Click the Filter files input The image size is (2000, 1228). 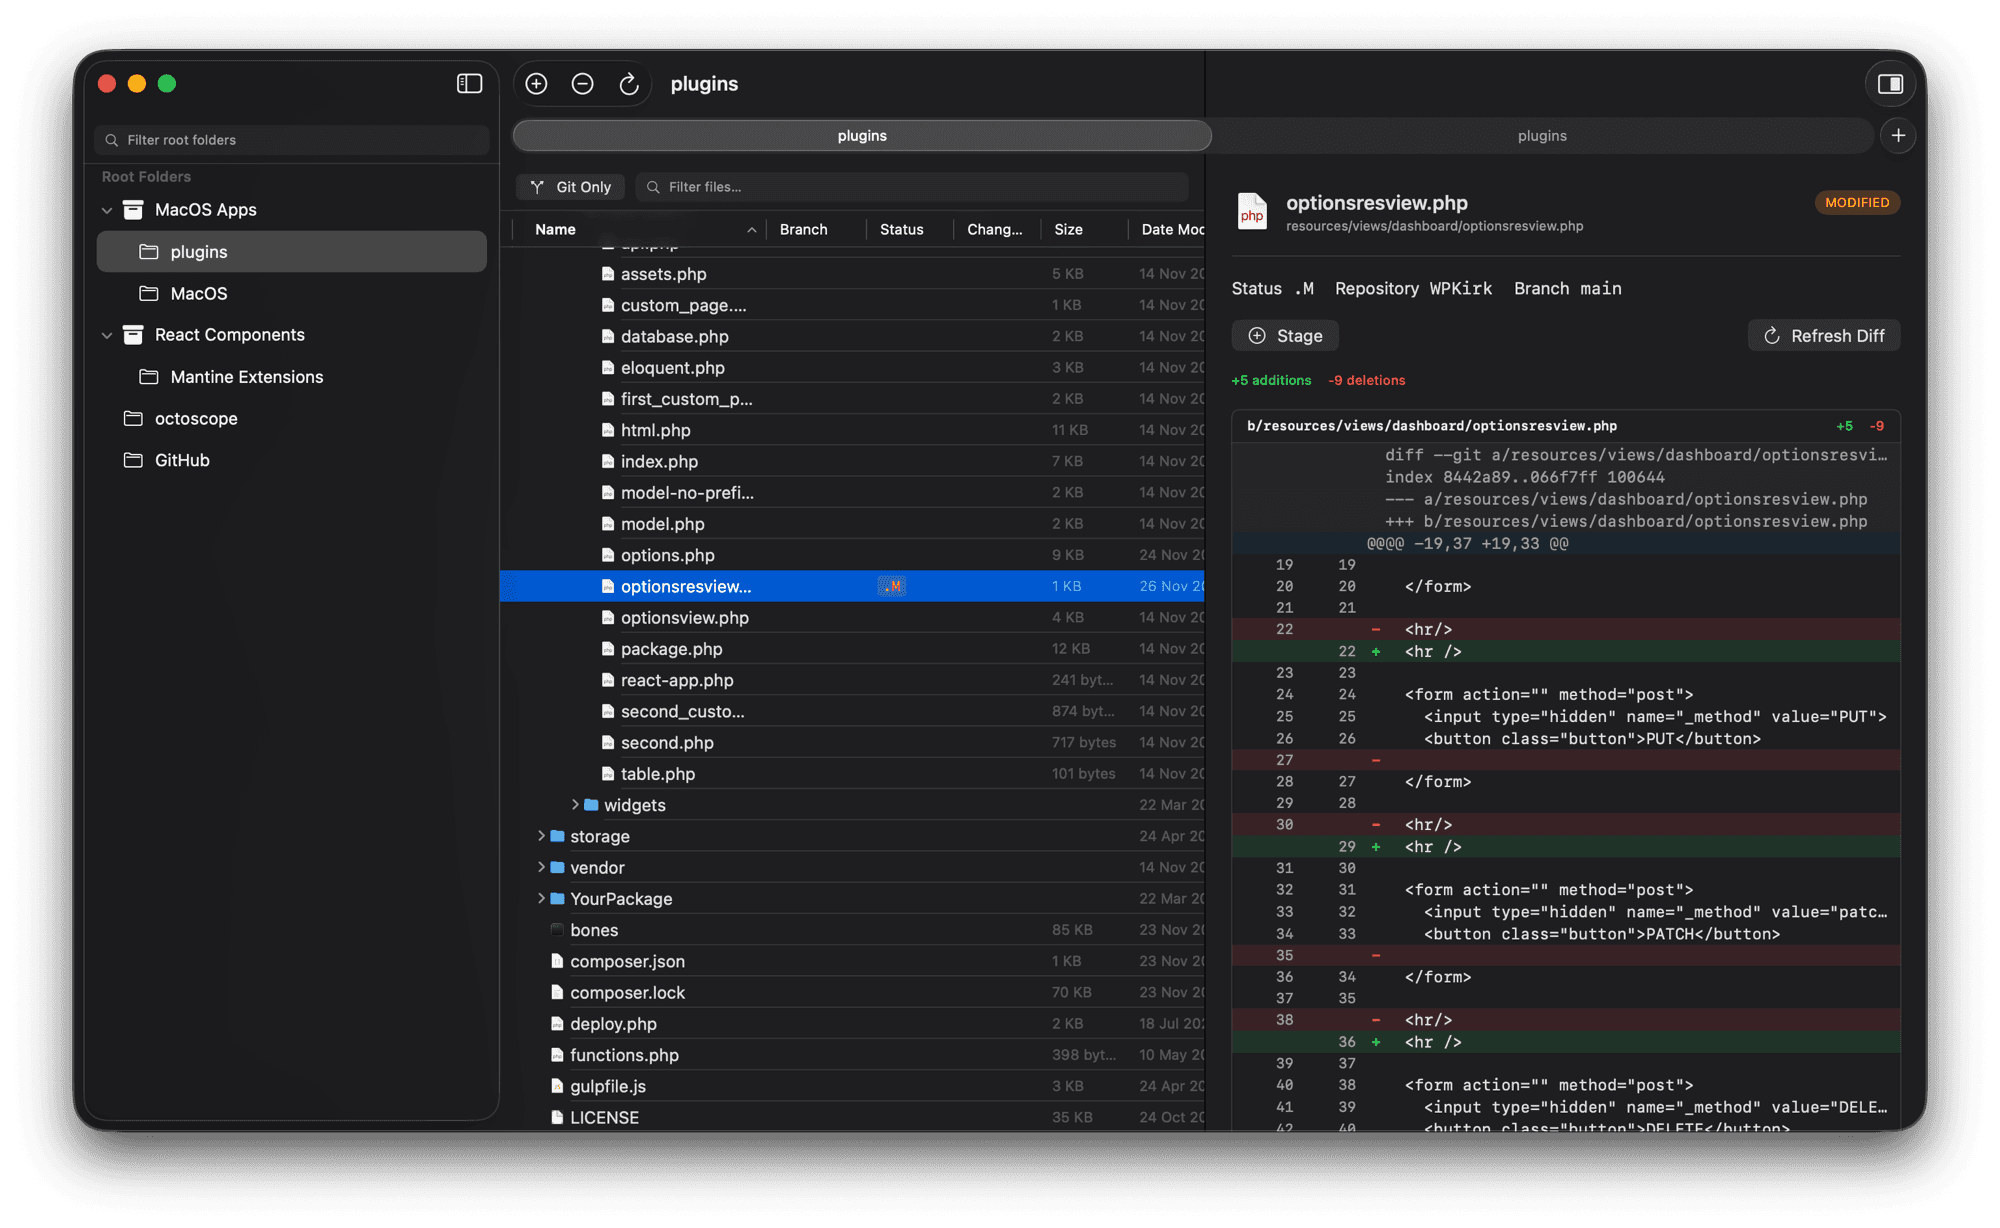click(911, 187)
